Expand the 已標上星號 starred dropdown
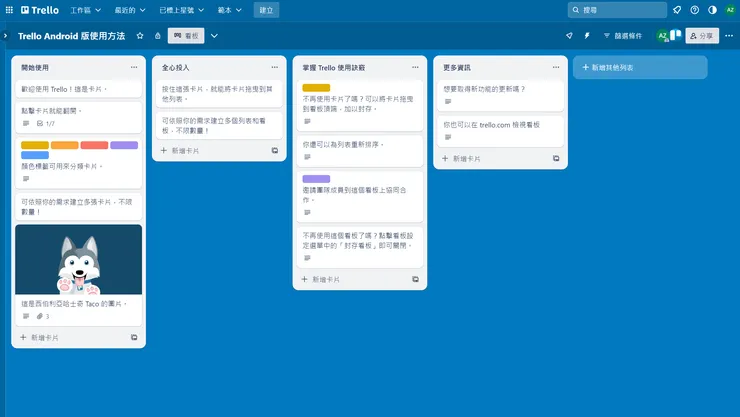 181,10
